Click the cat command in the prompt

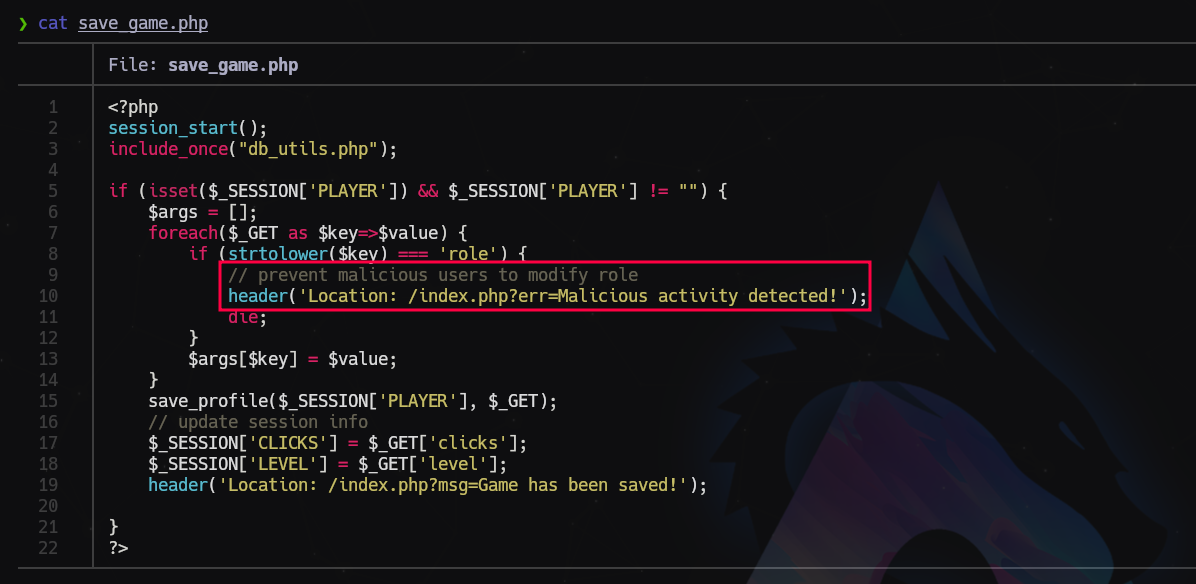coord(52,23)
